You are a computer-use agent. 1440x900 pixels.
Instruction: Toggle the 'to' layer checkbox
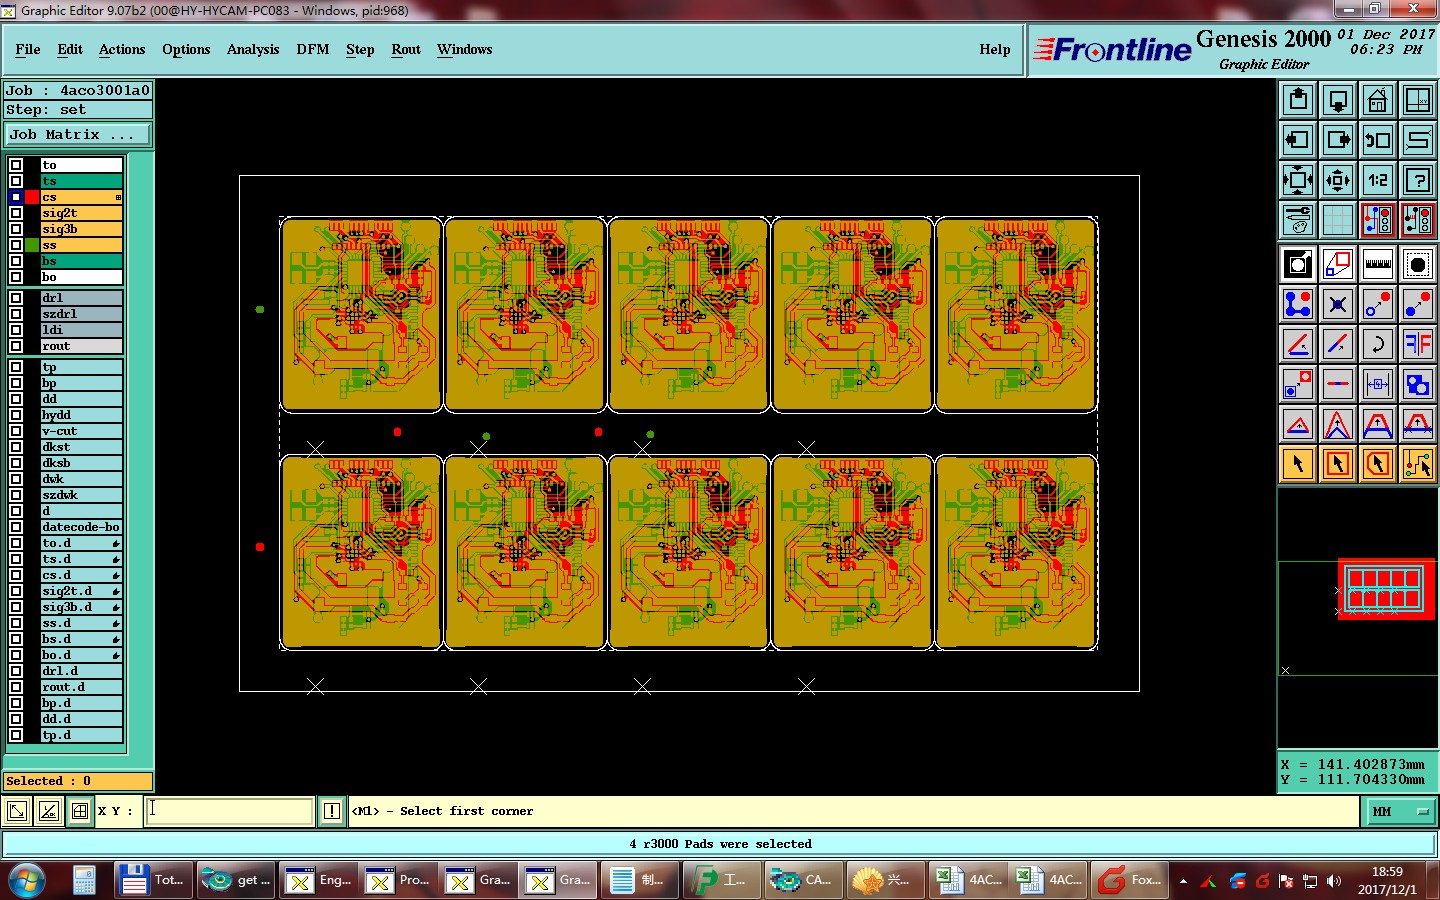(x=16, y=165)
